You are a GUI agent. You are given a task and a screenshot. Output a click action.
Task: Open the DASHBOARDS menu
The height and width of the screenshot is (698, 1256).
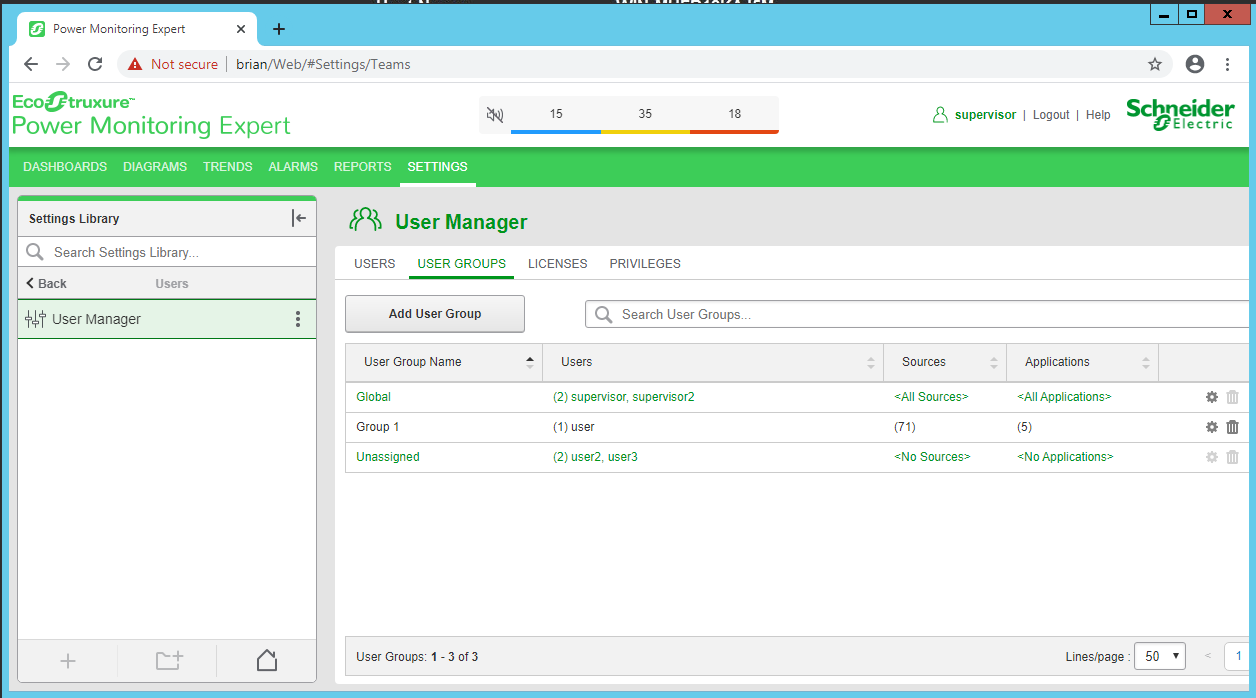(65, 167)
